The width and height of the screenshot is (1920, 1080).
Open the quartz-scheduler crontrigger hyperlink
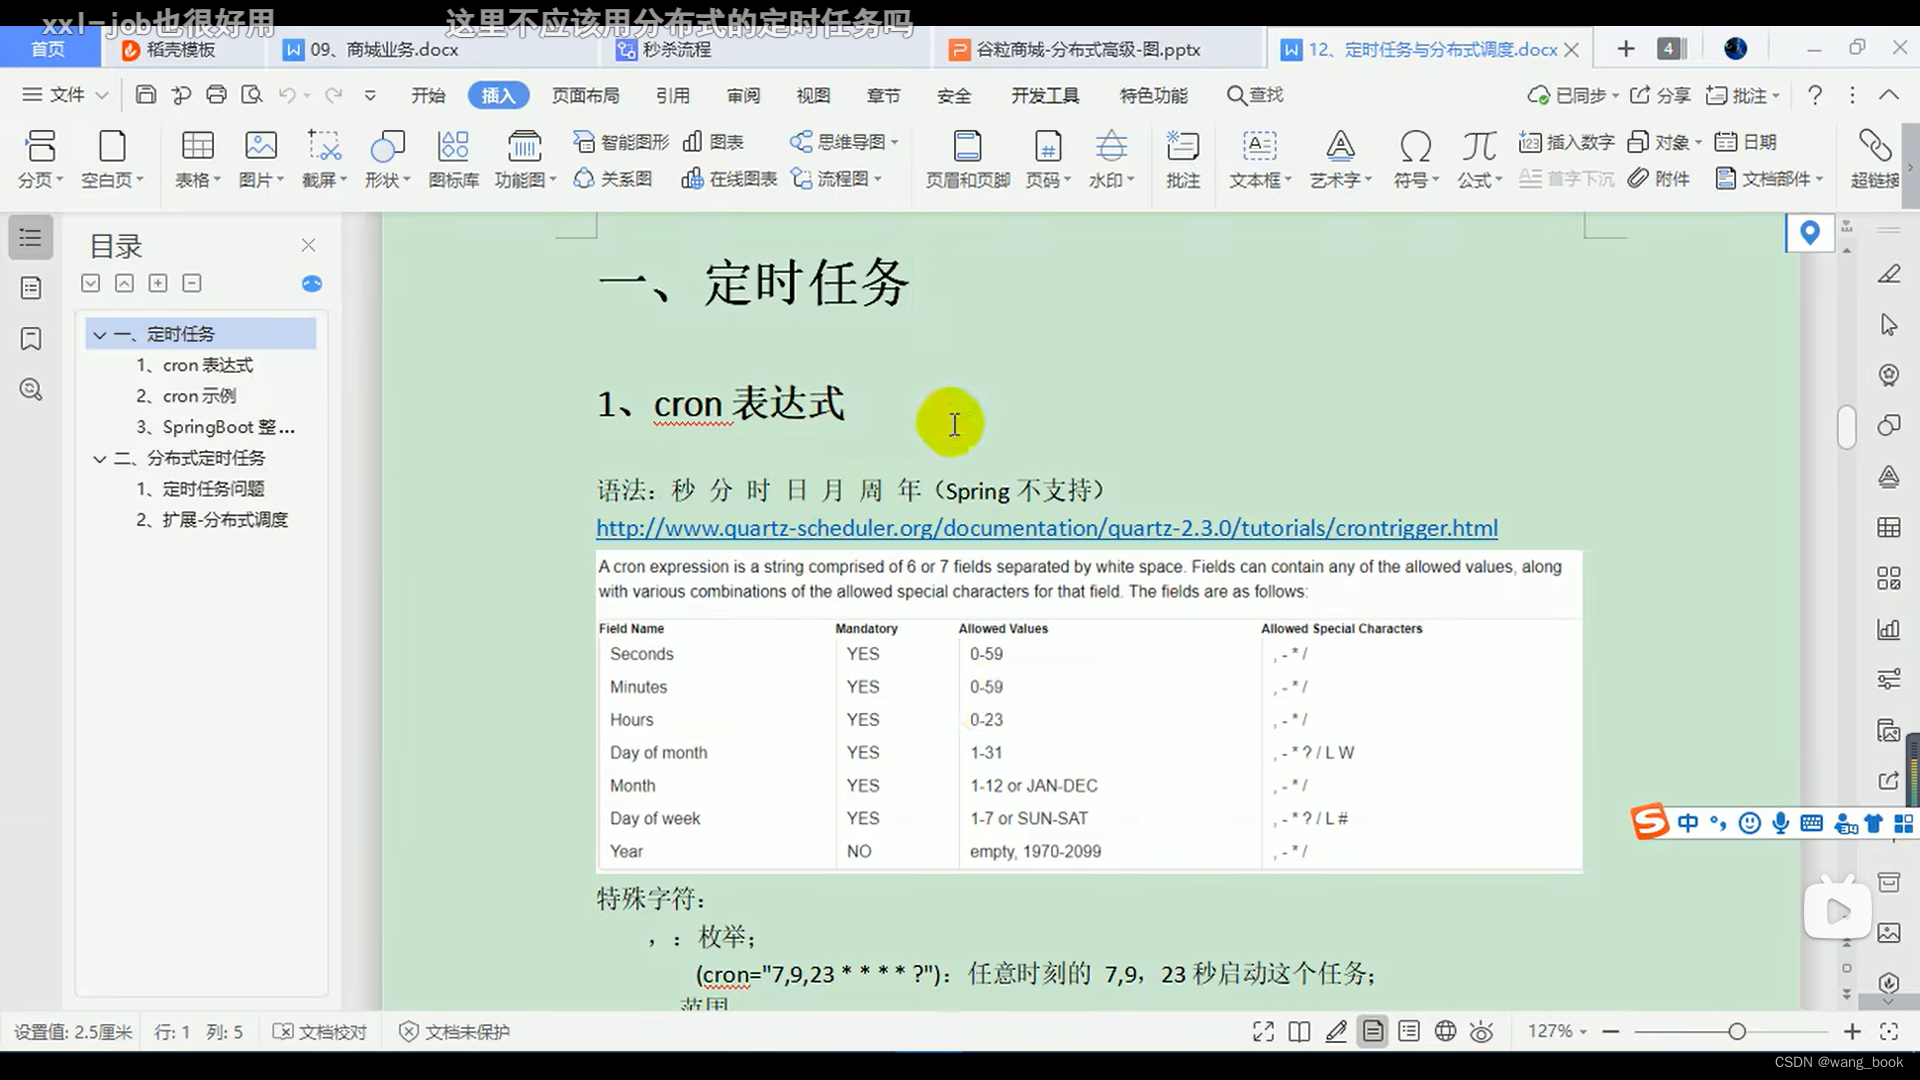click(1047, 528)
